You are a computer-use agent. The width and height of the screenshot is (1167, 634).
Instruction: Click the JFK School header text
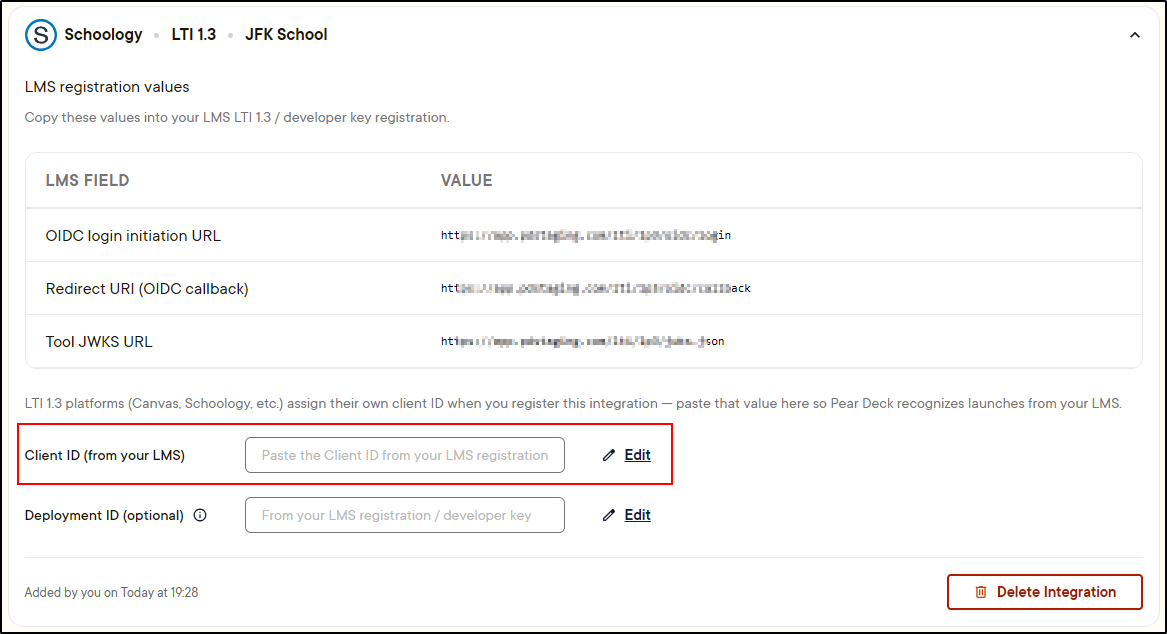286,34
